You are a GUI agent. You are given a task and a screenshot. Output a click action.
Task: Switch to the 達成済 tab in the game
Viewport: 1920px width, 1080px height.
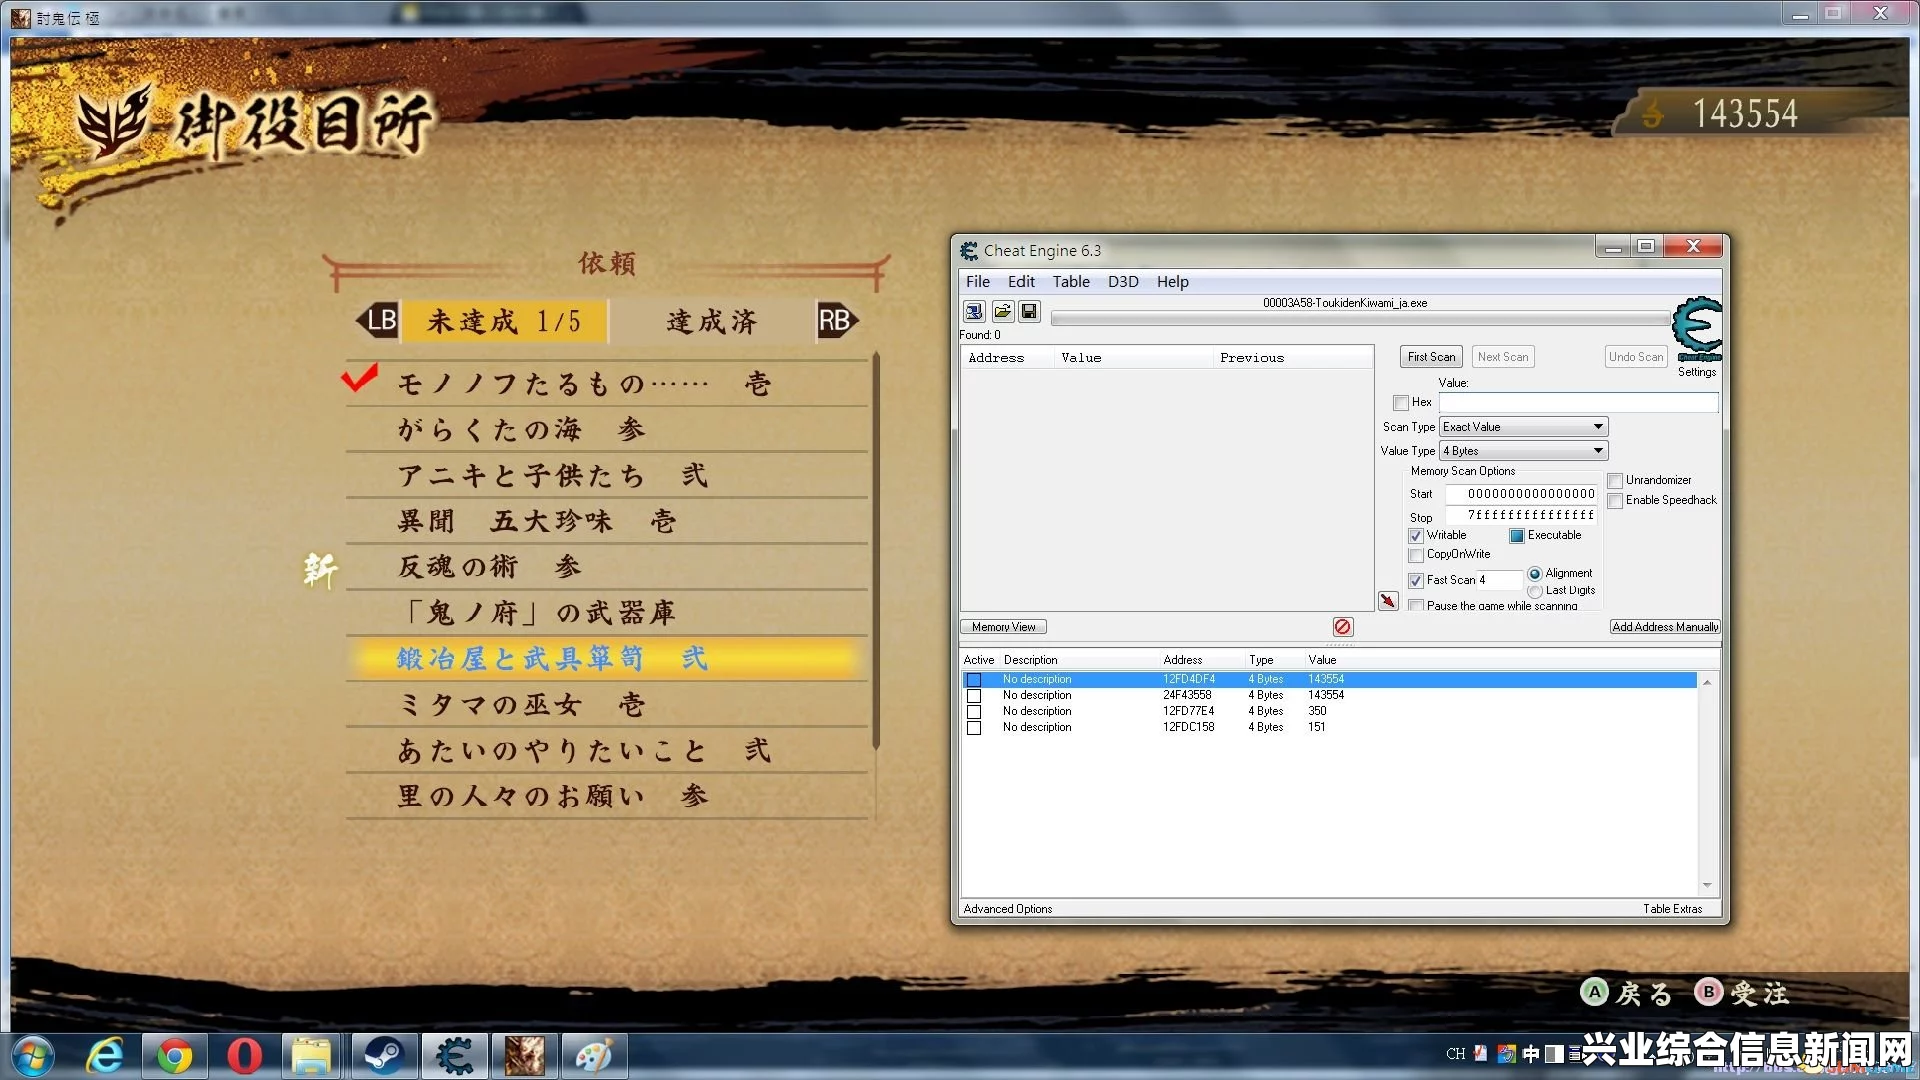(711, 321)
